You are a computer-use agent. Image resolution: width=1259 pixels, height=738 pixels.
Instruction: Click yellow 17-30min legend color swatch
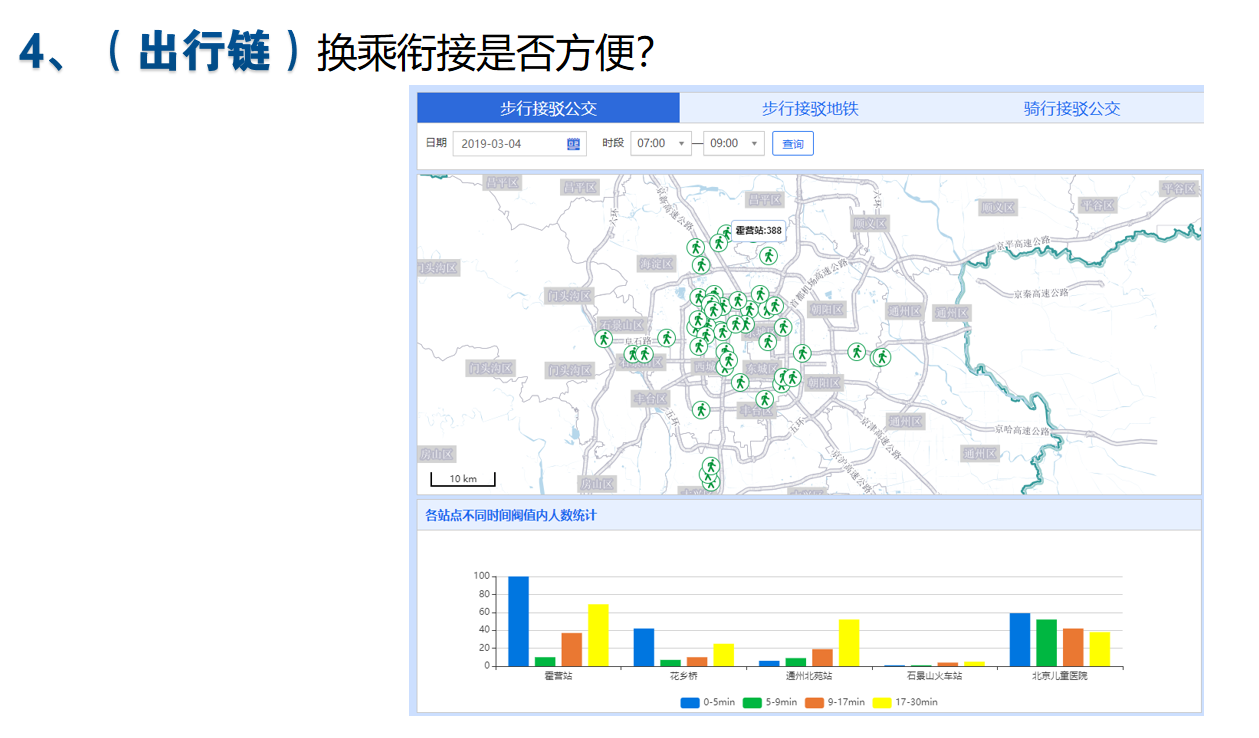(882, 702)
